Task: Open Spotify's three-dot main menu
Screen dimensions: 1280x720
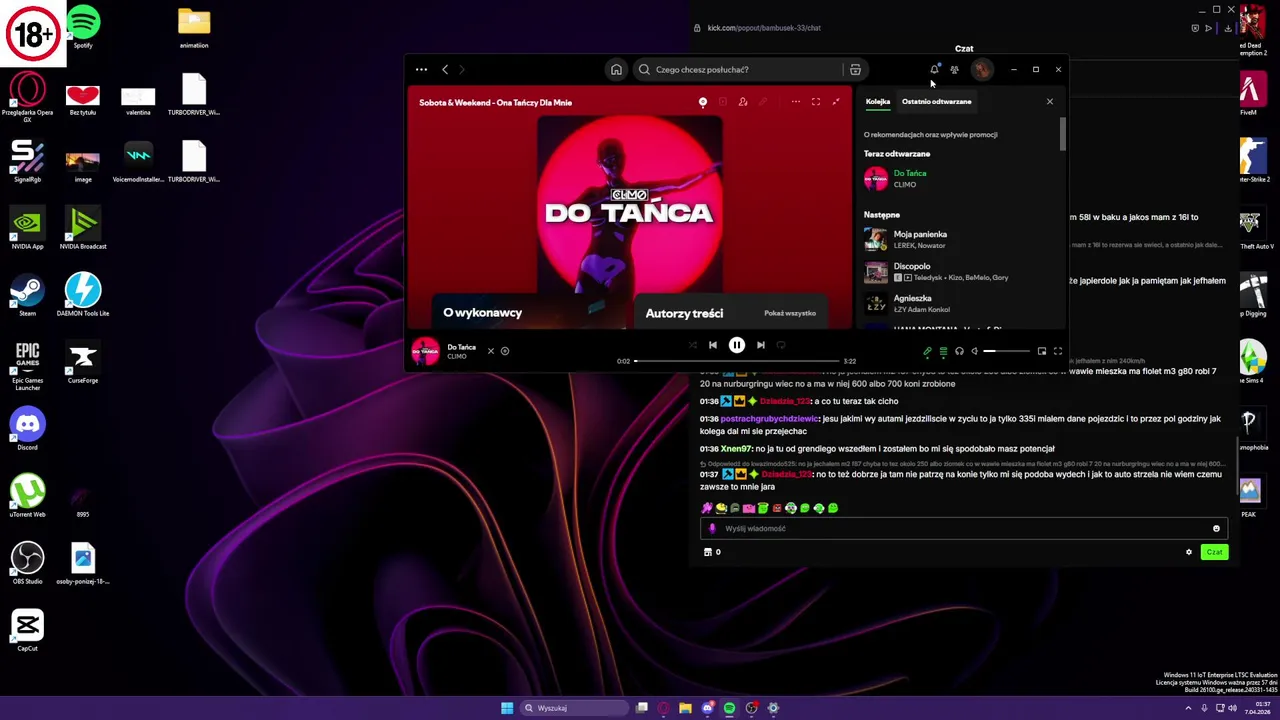Action: coord(421,70)
